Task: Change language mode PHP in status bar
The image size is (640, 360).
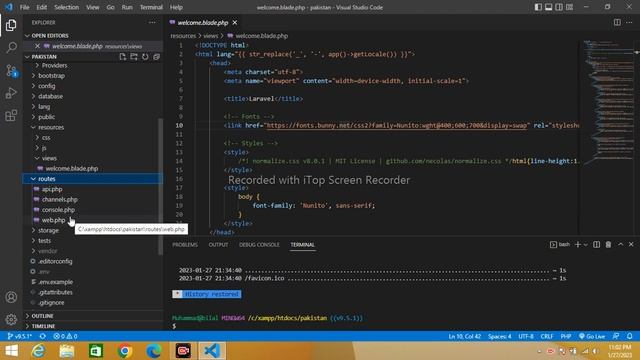Action: pyautogui.click(x=566, y=336)
